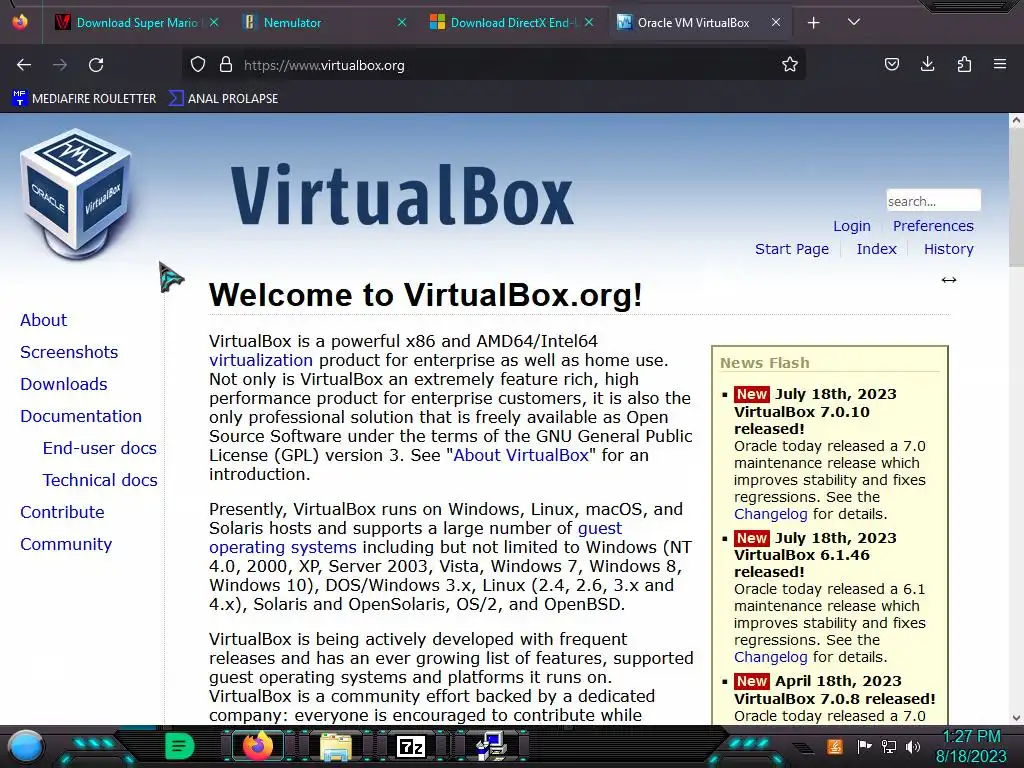Screen dimensions: 1024x768
Task: Open Contribute in the sidebar
Action: tap(62, 513)
